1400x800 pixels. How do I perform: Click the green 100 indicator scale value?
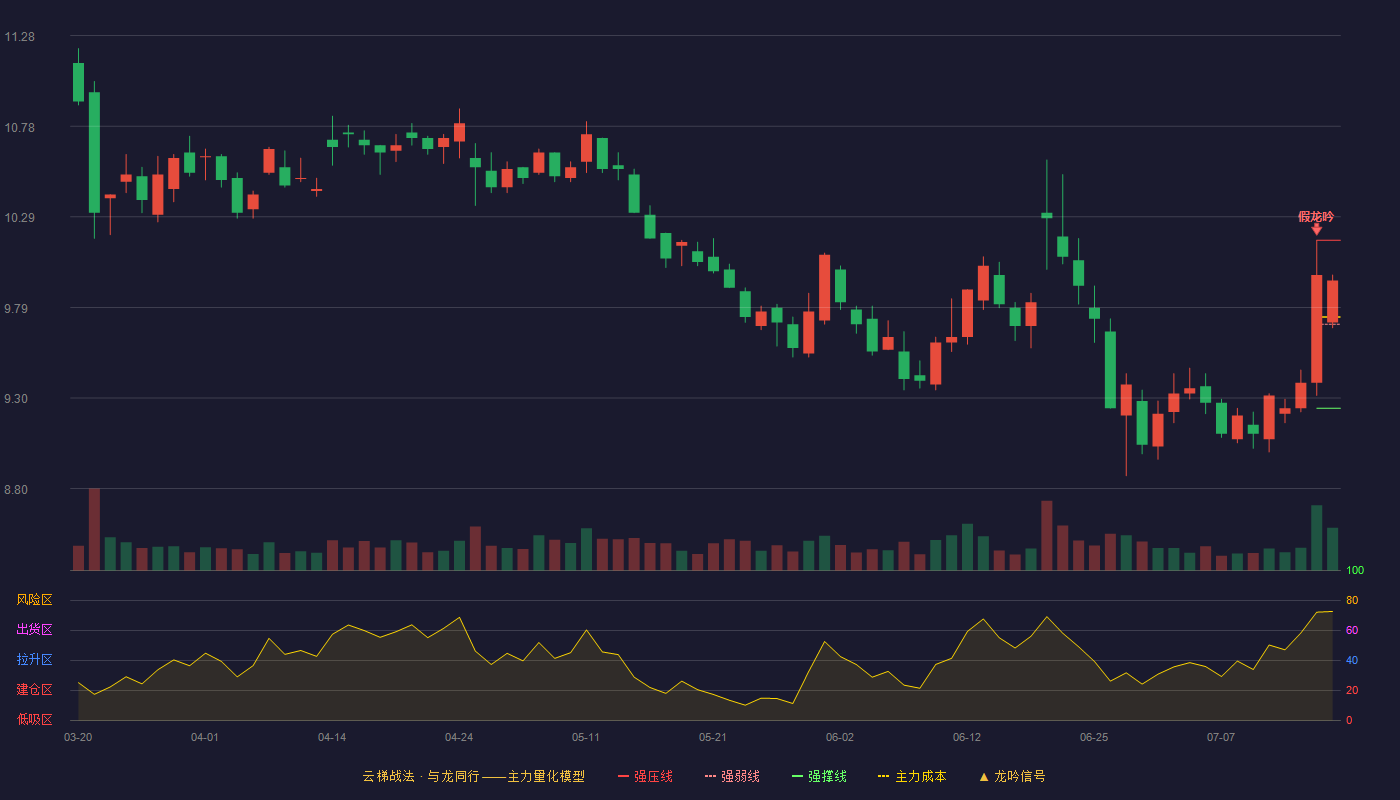[x=1355, y=571]
